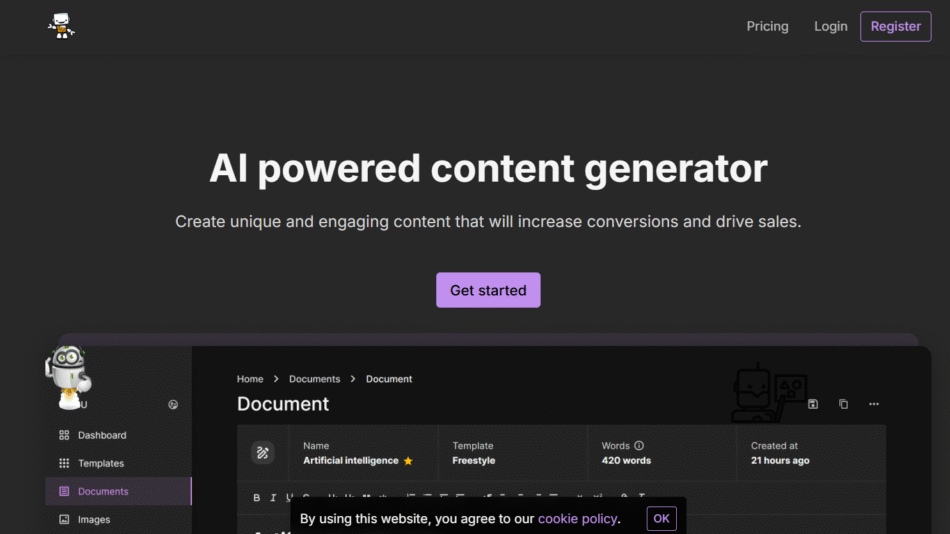Viewport: 950px width, 534px height.
Task: Open the cookie policy link
Action: coord(577,518)
